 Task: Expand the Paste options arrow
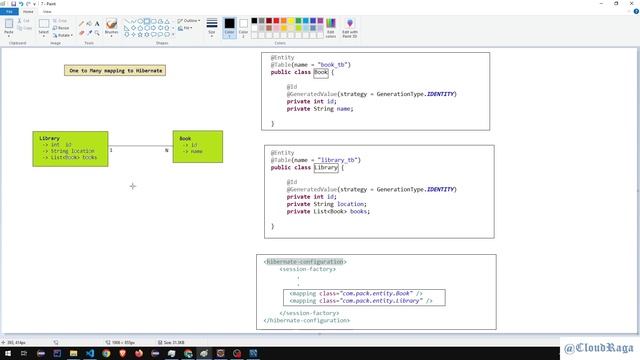coord(9,36)
